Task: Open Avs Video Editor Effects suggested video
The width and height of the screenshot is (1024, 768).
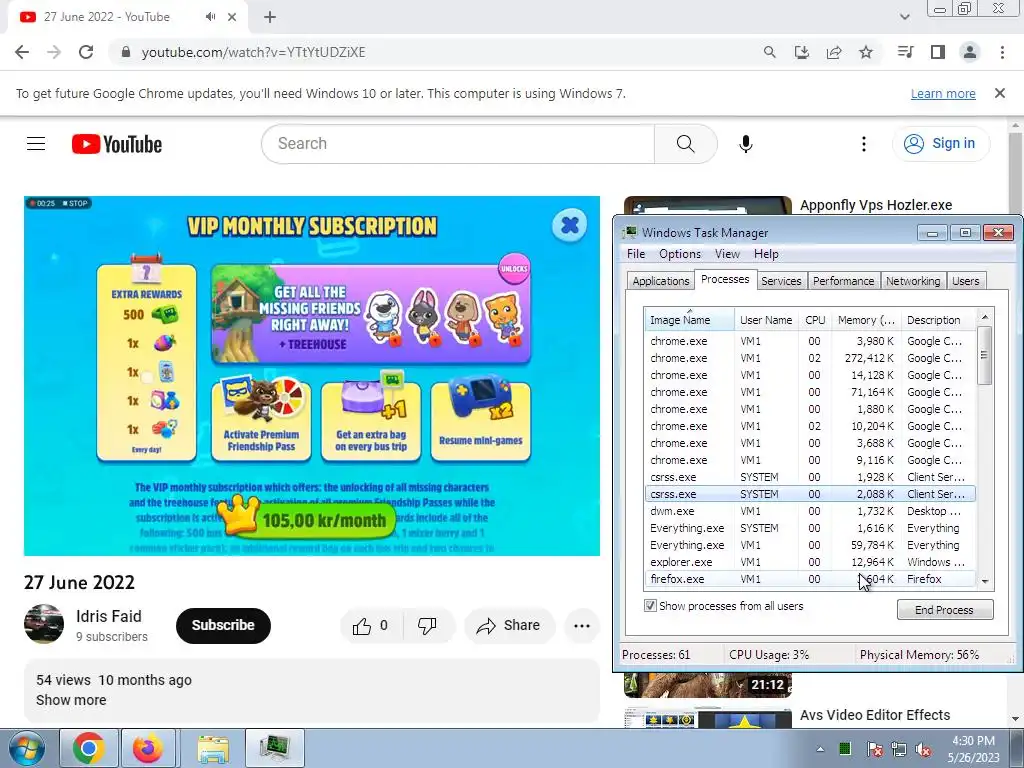Action: pos(875,715)
